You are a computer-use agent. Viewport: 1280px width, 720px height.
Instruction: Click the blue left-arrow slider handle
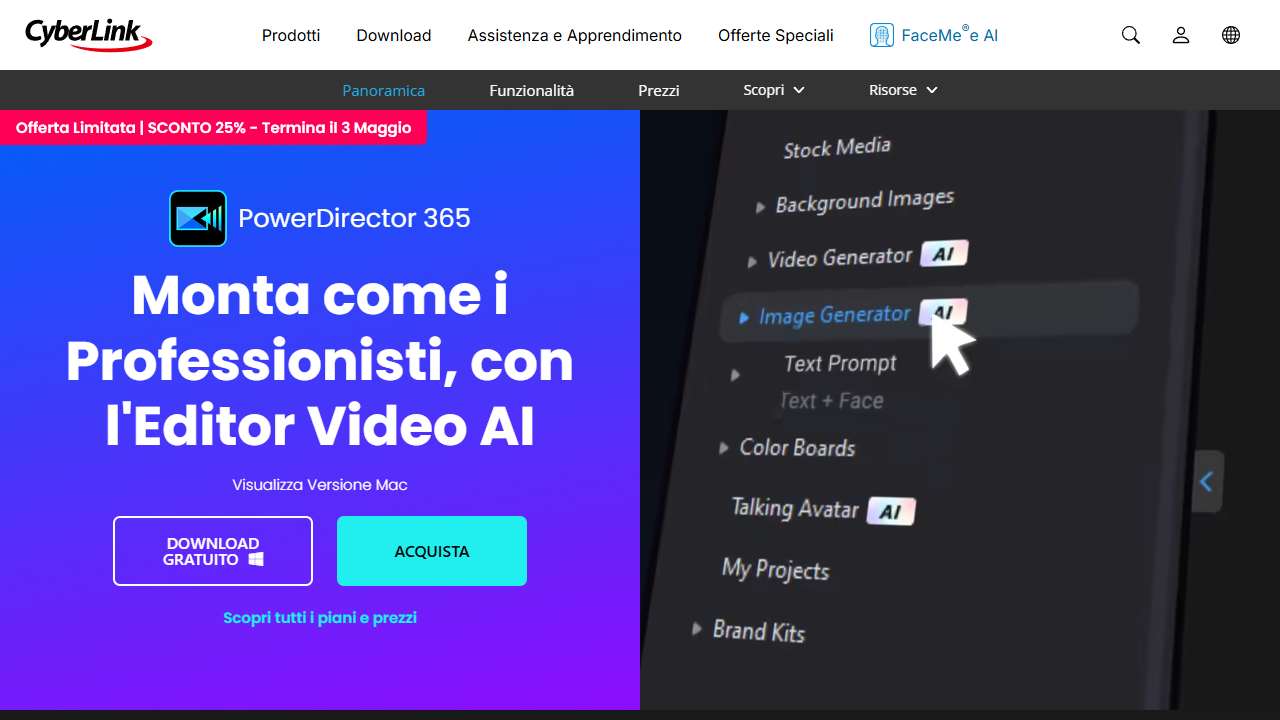point(1207,482)
